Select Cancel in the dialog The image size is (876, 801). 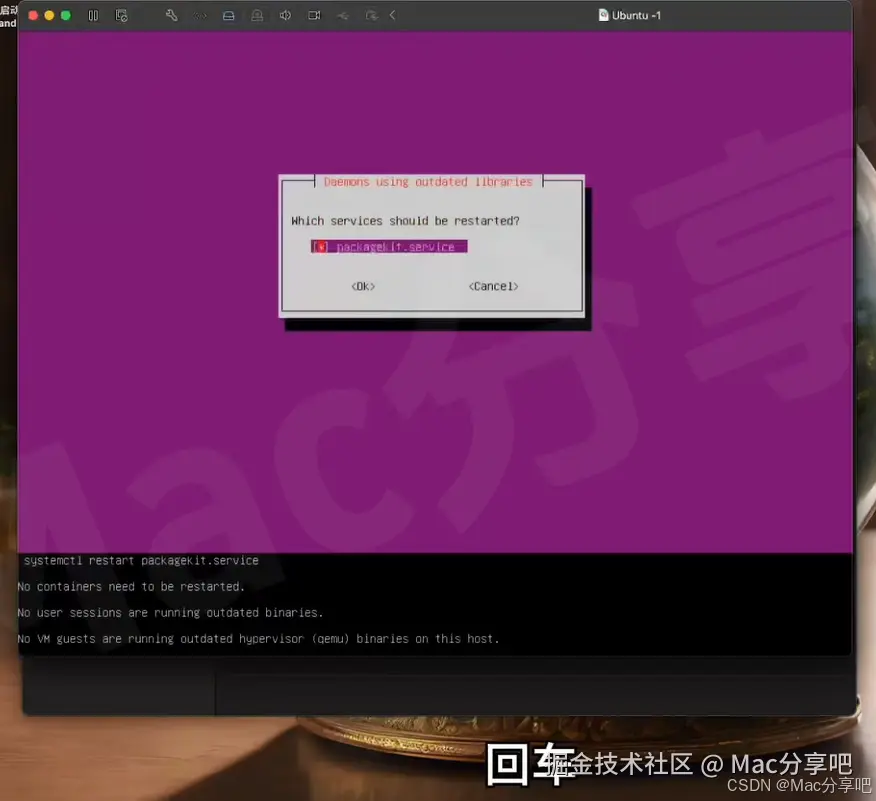pos(491,285)
